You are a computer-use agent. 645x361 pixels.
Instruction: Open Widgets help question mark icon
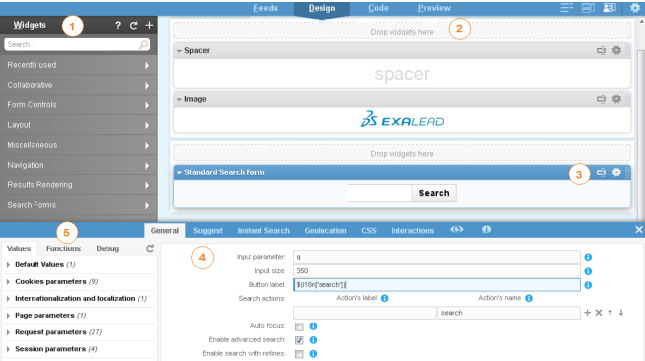click(118, 25)
